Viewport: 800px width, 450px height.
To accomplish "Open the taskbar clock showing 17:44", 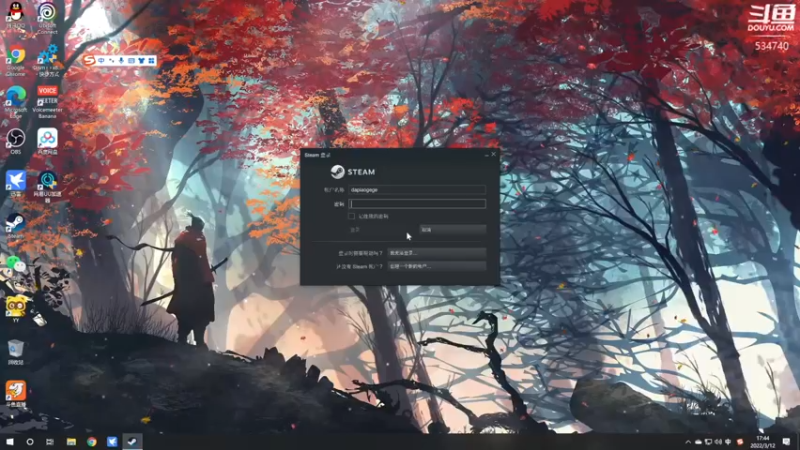I will point(763,442).
